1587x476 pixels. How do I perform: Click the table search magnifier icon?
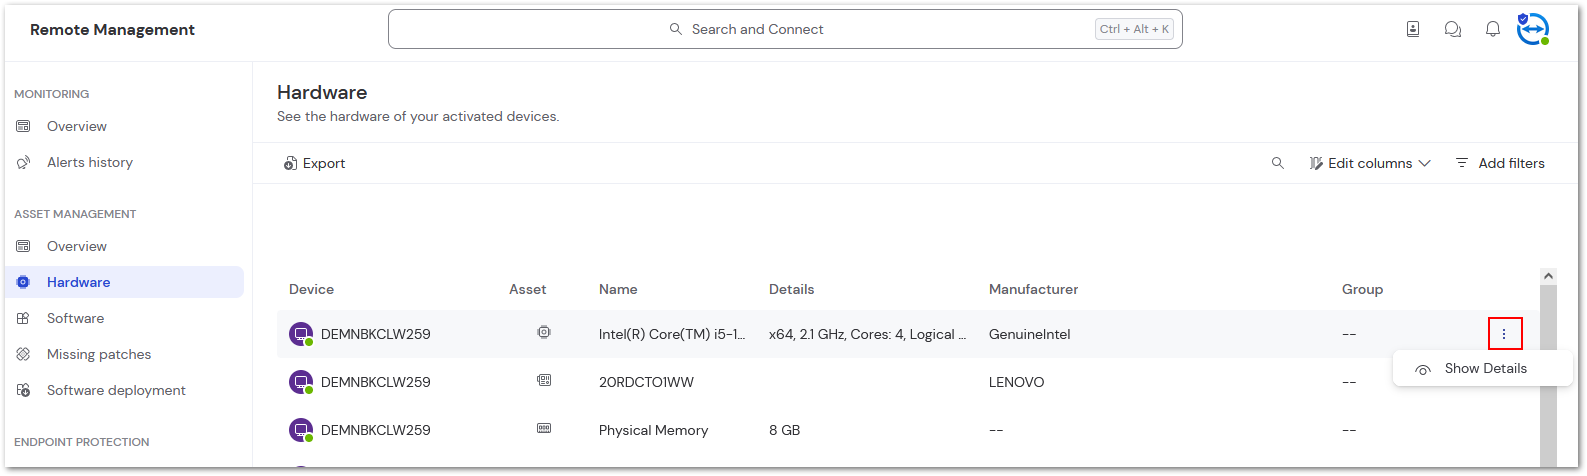(x=1277, y=163)
